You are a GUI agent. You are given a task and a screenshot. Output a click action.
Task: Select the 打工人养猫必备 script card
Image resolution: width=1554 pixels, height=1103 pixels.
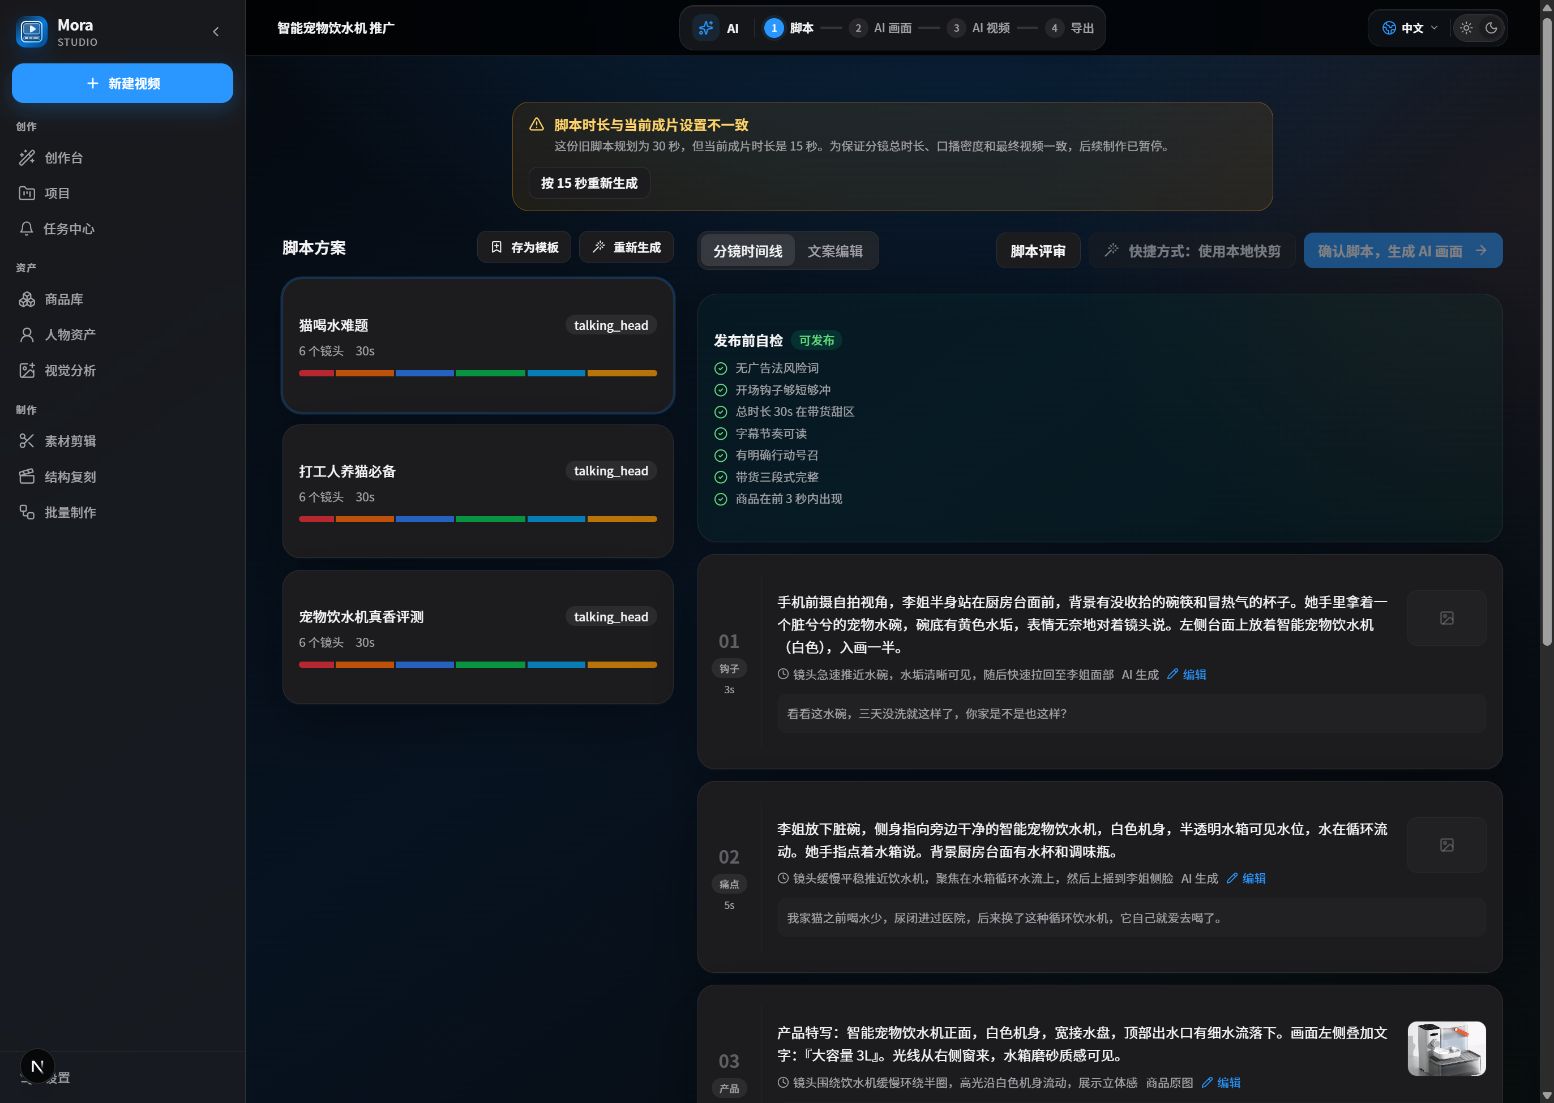tap(478, 491)
